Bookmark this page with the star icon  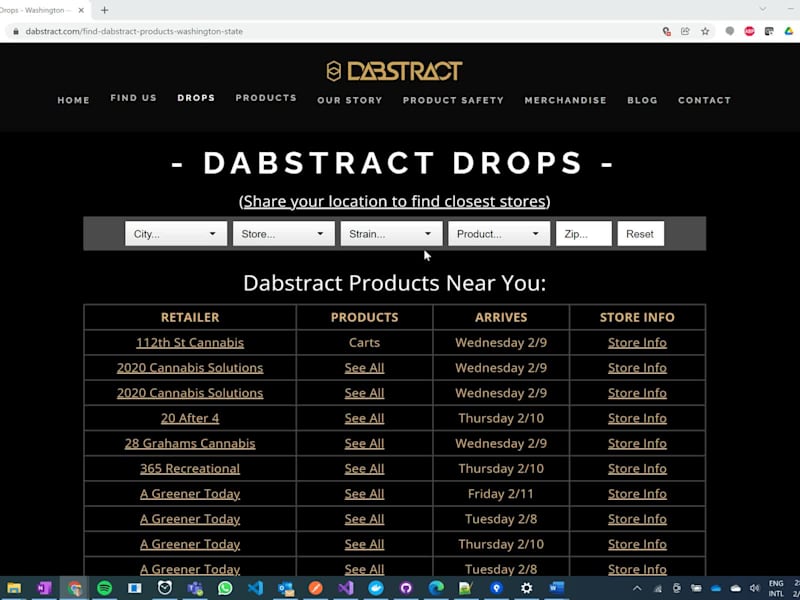pos(705,31)
